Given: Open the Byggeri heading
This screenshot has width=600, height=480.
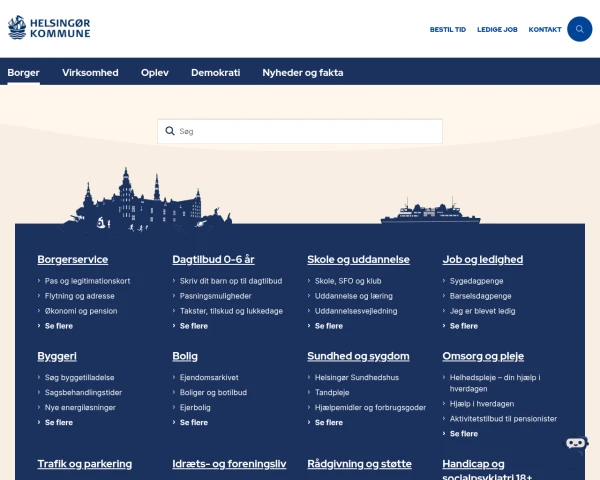Looking at the screenshot, I should tap(57, 356).
